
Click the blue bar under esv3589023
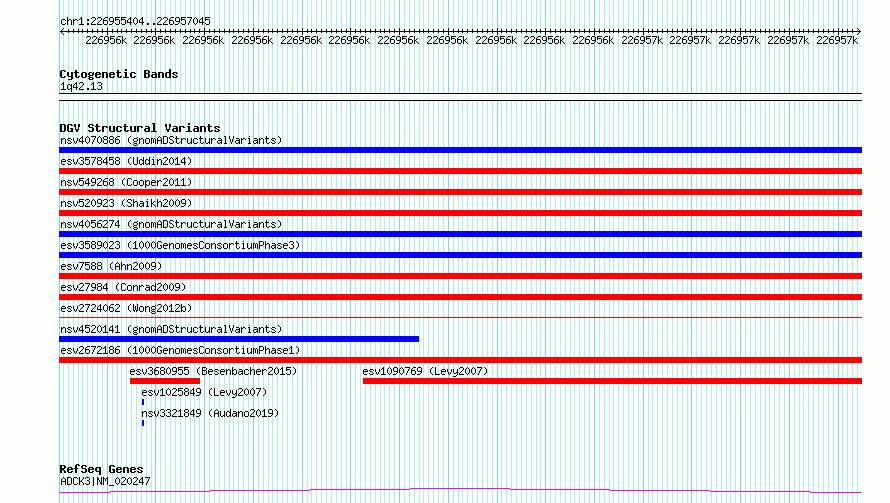(x=460, y=255)
